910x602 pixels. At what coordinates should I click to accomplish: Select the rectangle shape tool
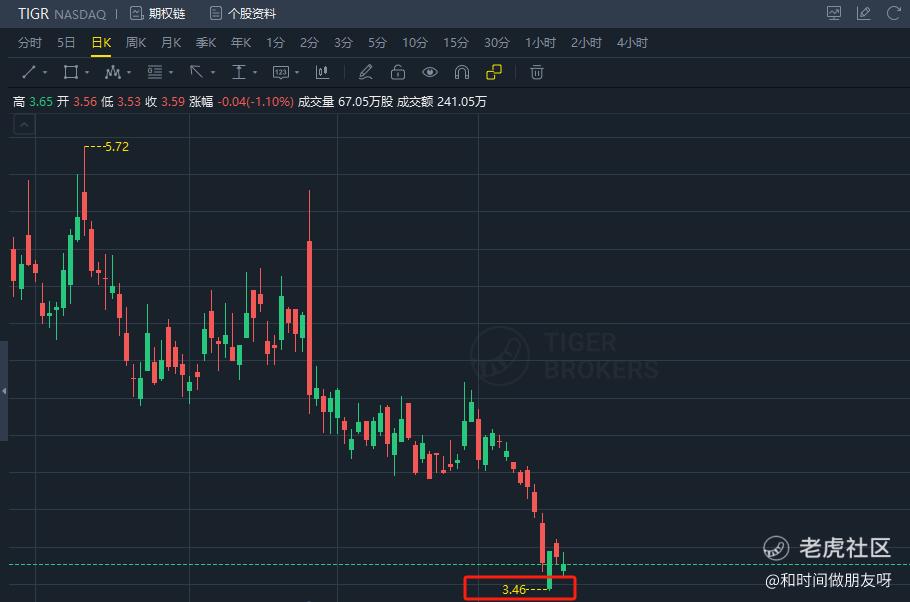(x=71, y=73)
